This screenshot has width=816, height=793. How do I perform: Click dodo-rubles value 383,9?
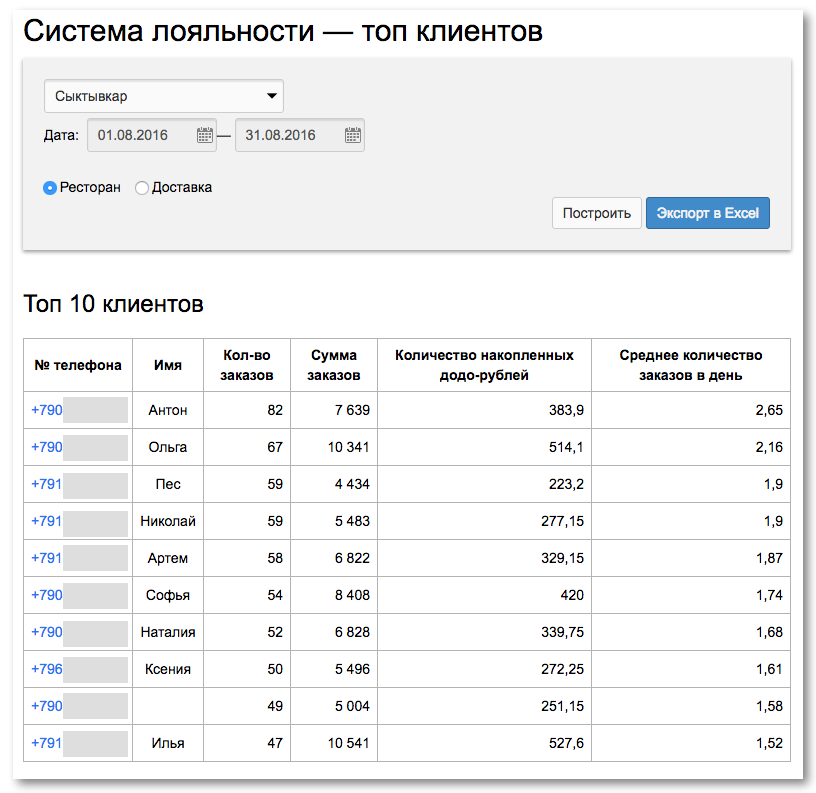point(566,410)
